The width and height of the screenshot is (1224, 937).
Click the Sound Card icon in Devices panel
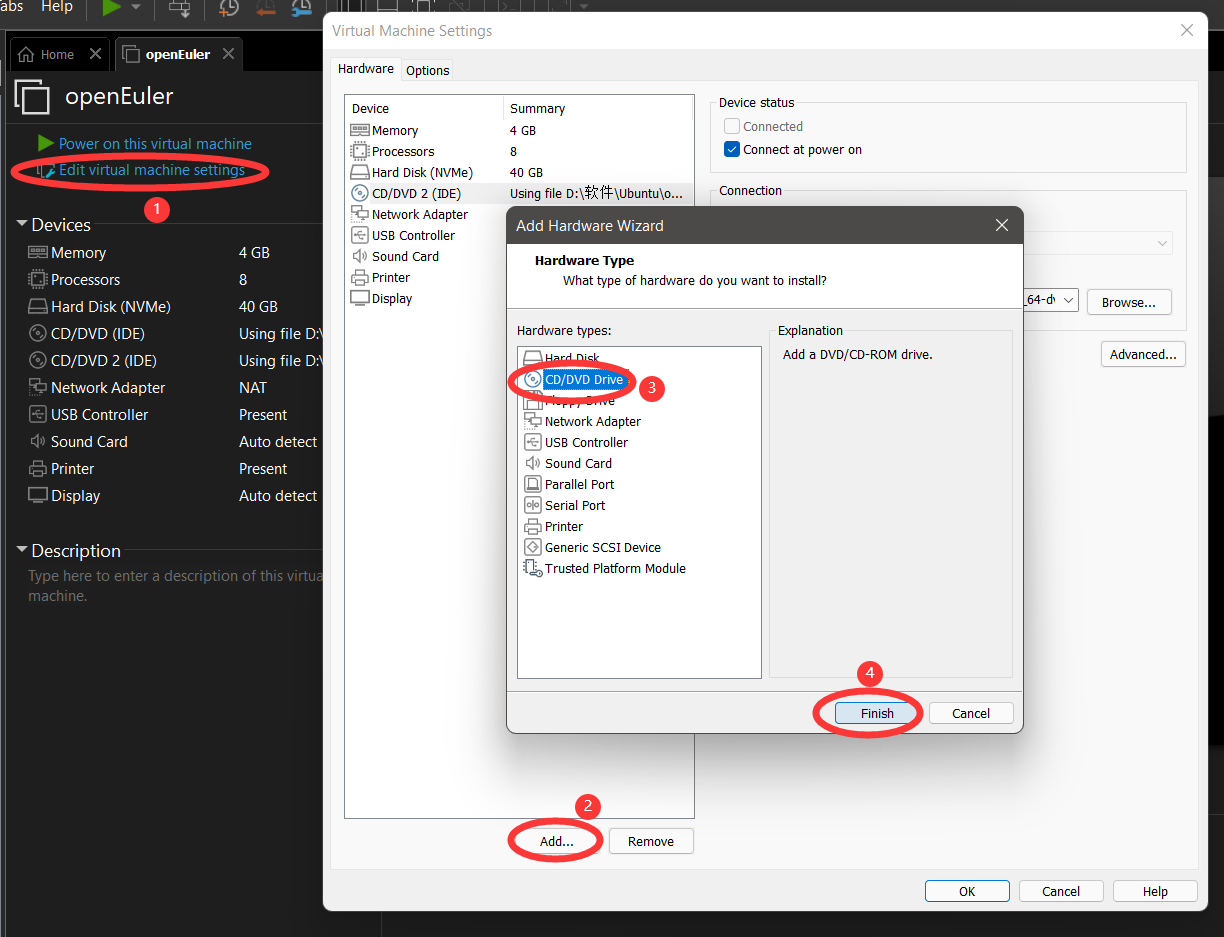38,442
